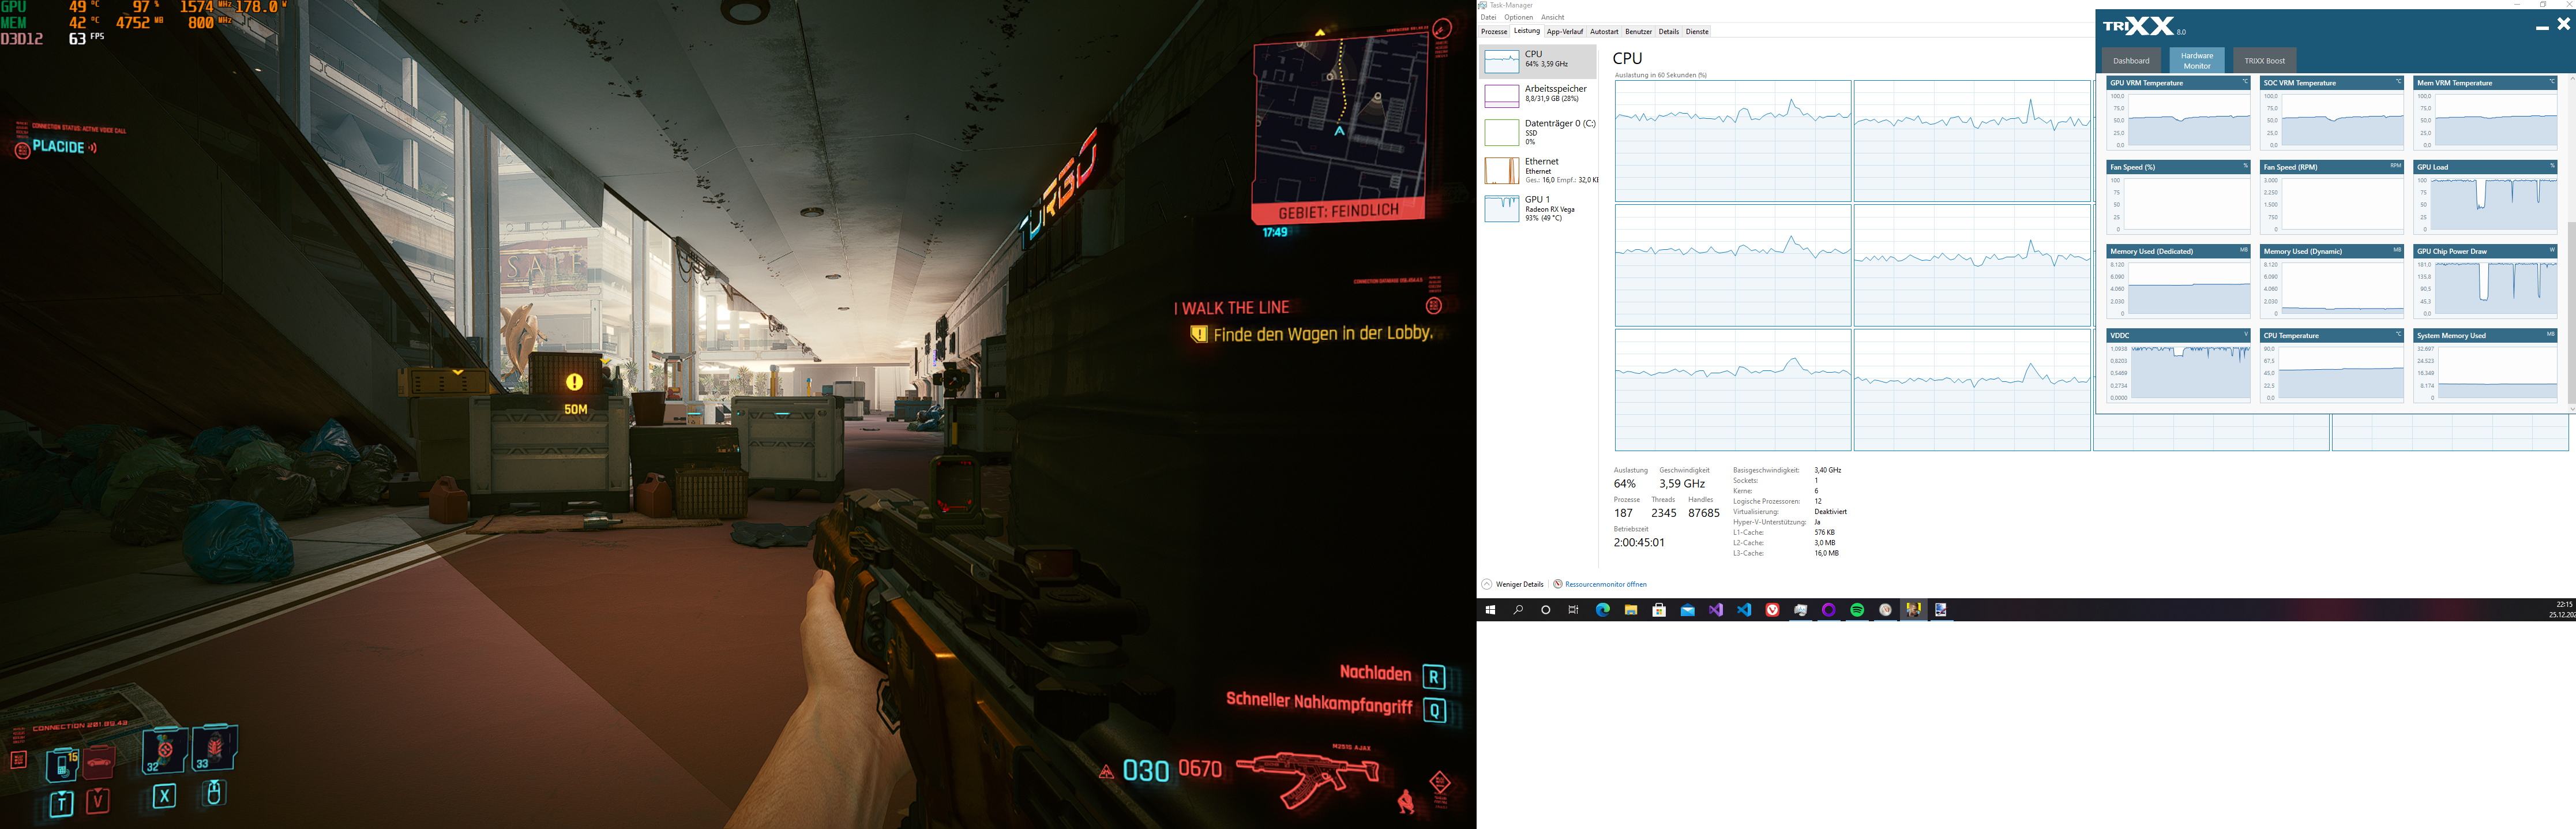Open the purple Visual Studio icon
This screenshot has width=2576, height=829.
[x=1716, y=610]
